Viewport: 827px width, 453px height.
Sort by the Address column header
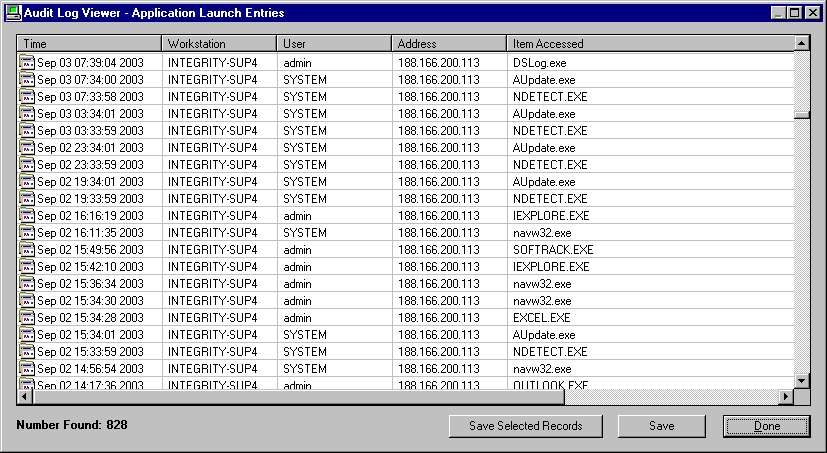click(449, 44)
